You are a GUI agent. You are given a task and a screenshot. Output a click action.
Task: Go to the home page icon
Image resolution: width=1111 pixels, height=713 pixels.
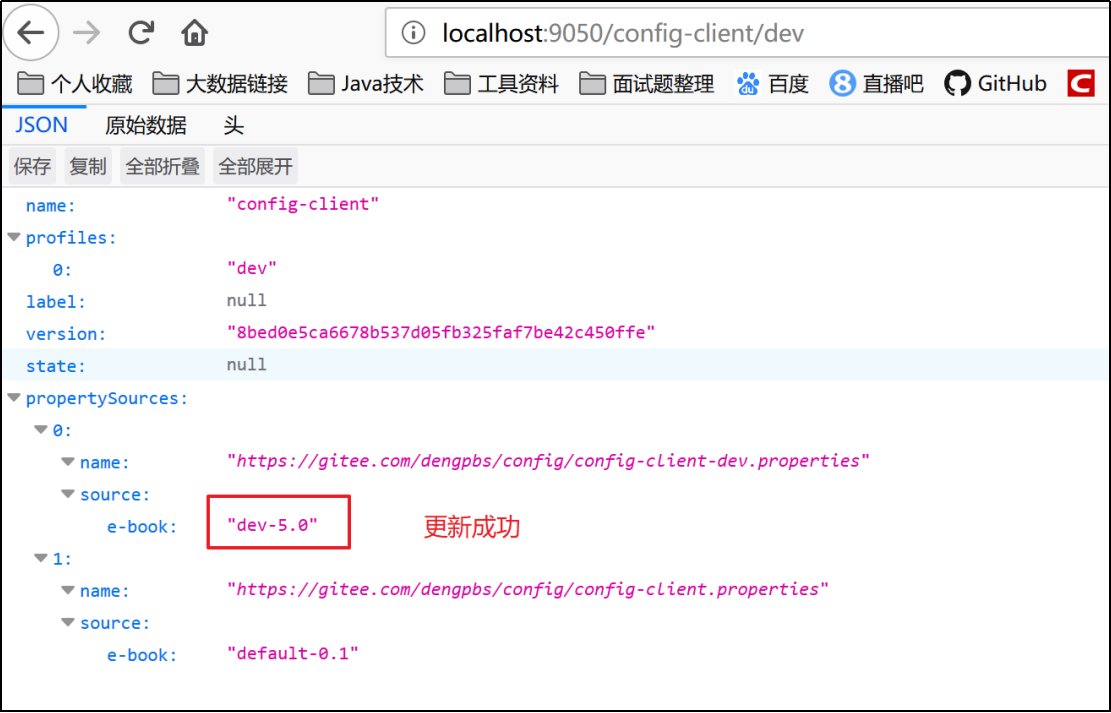(194, 33)
